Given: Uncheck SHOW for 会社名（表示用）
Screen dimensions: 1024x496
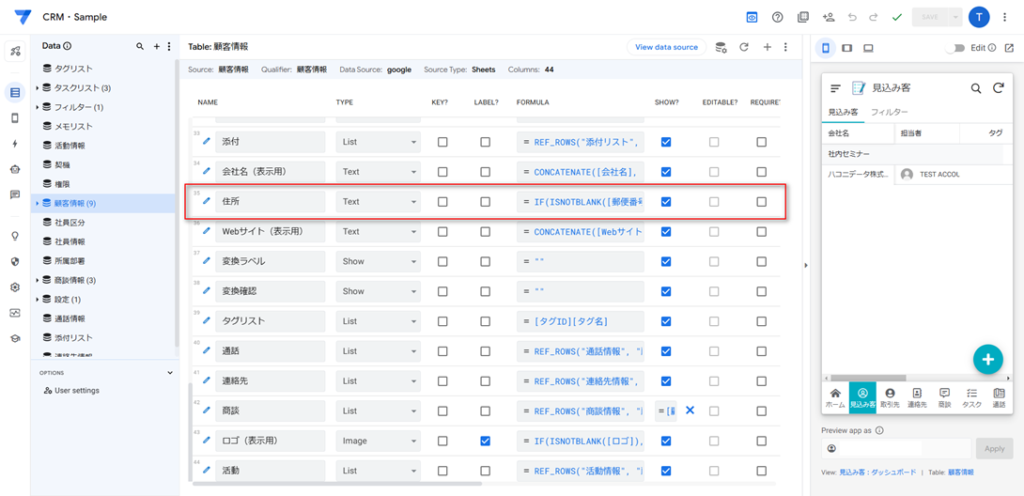Looking at the screenshot, I should tap(666, 172).
